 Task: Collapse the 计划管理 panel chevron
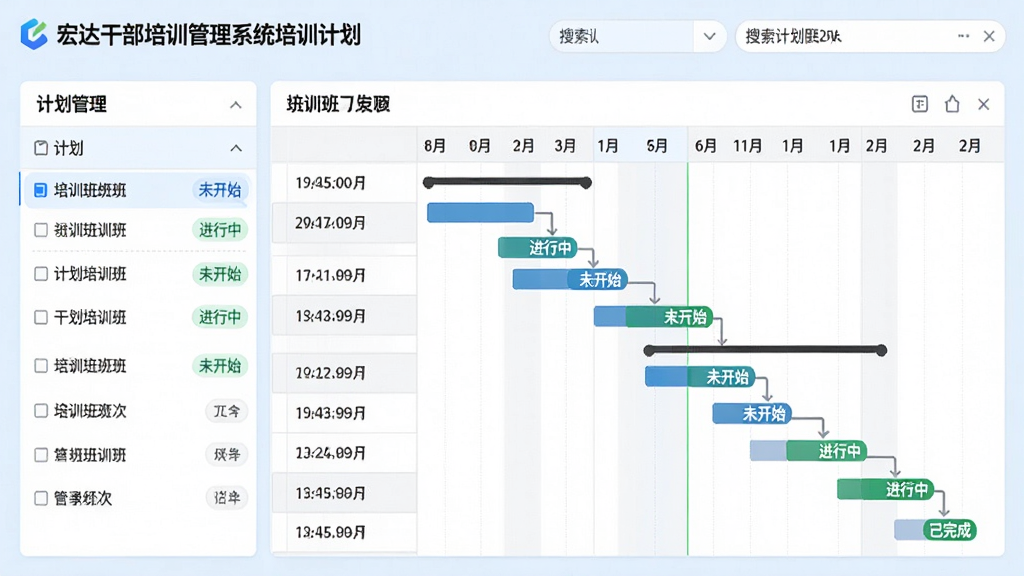pyautogui.click(x=236, y=104)
